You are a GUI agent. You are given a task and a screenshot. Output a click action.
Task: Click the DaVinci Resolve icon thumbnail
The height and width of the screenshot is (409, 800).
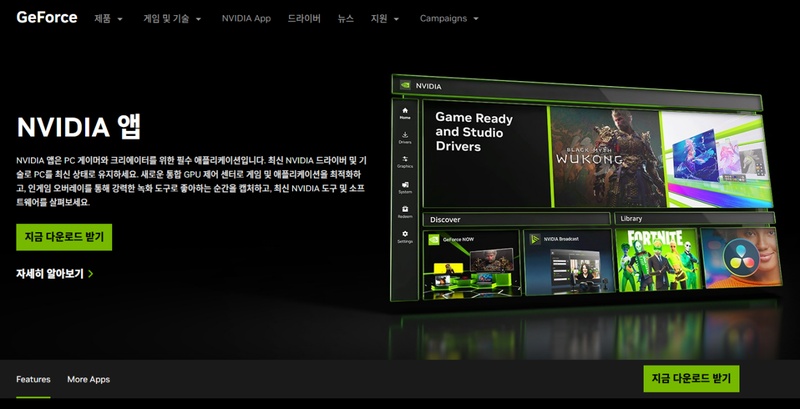(x=738, y=258)
